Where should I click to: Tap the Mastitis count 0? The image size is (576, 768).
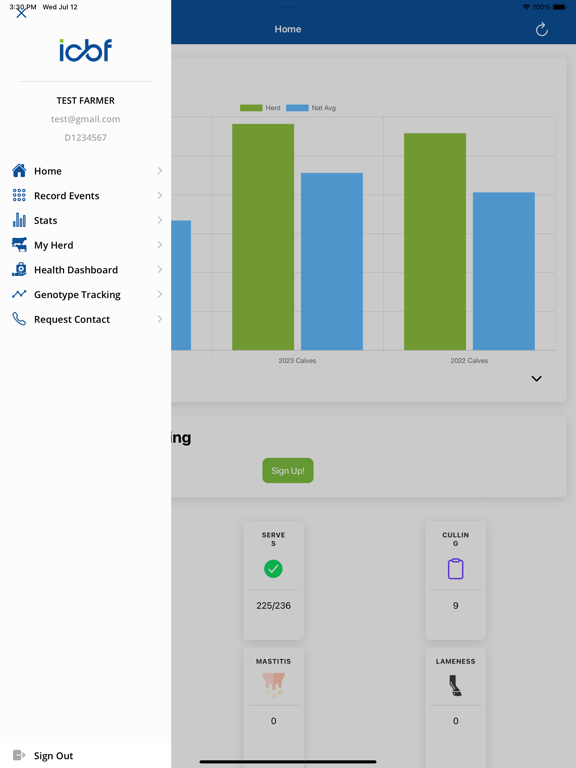[x=273, y=721]
